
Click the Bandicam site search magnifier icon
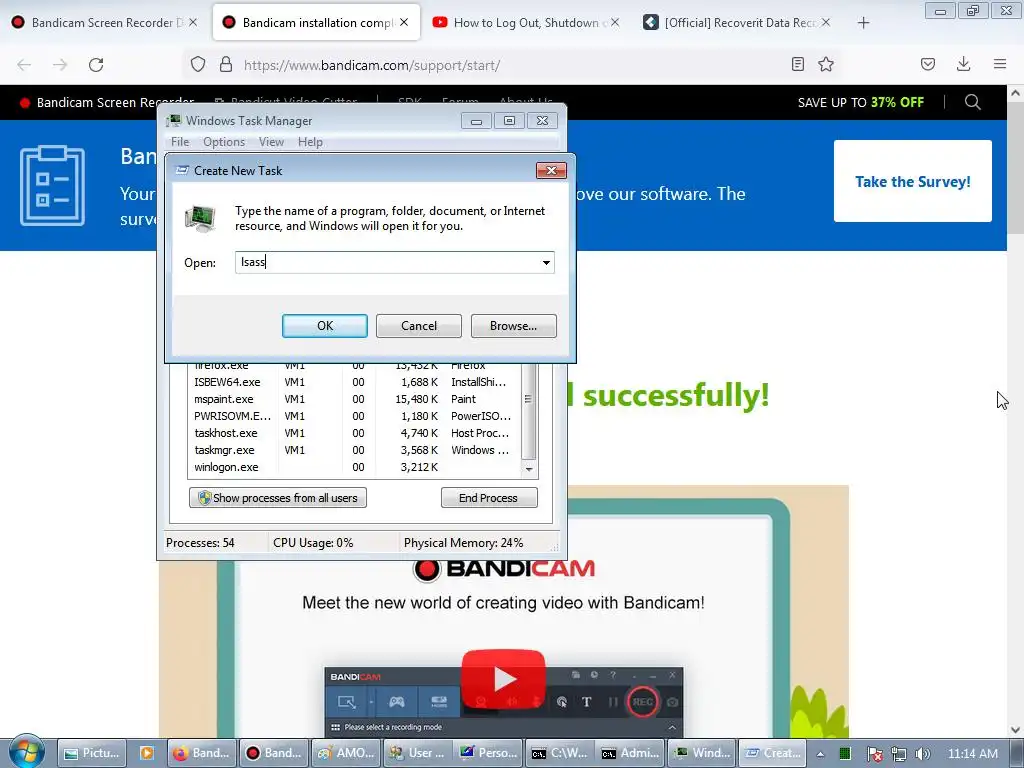972,102
